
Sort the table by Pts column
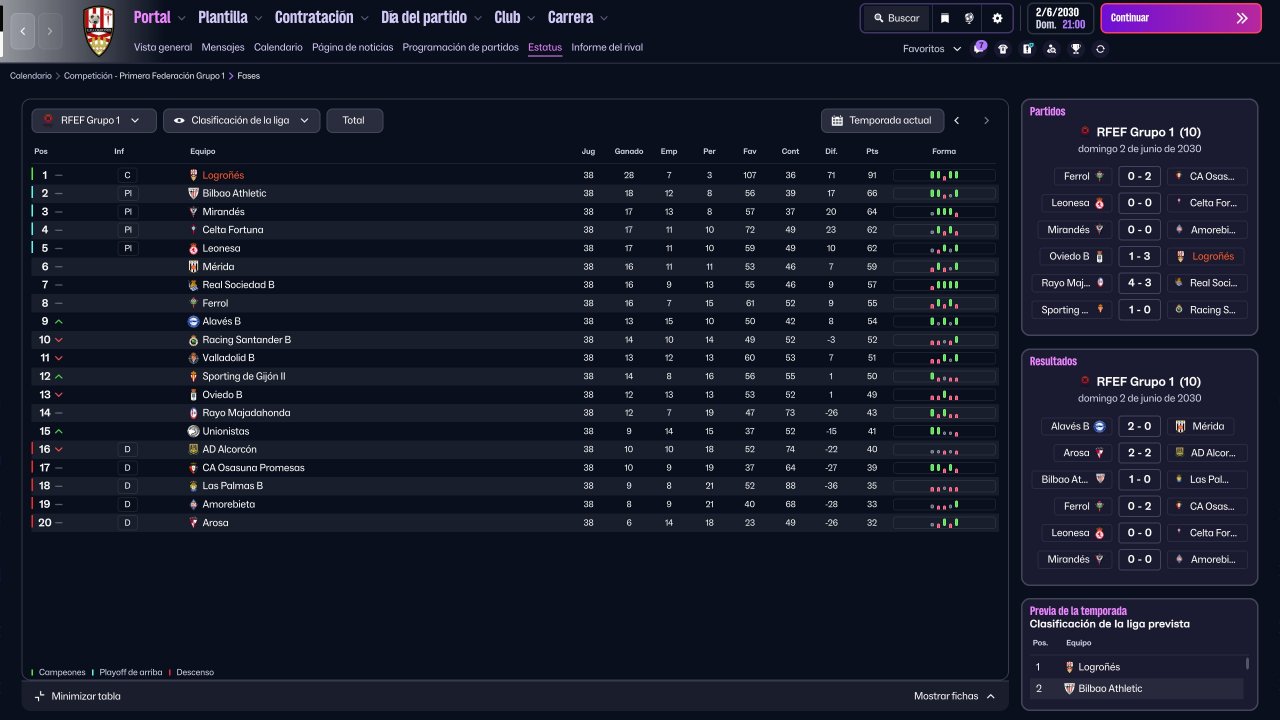pos(872,151)
